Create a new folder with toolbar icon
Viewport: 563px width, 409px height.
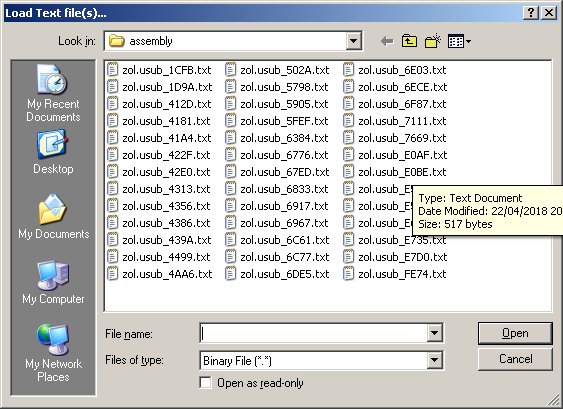(x=433, y=41)
